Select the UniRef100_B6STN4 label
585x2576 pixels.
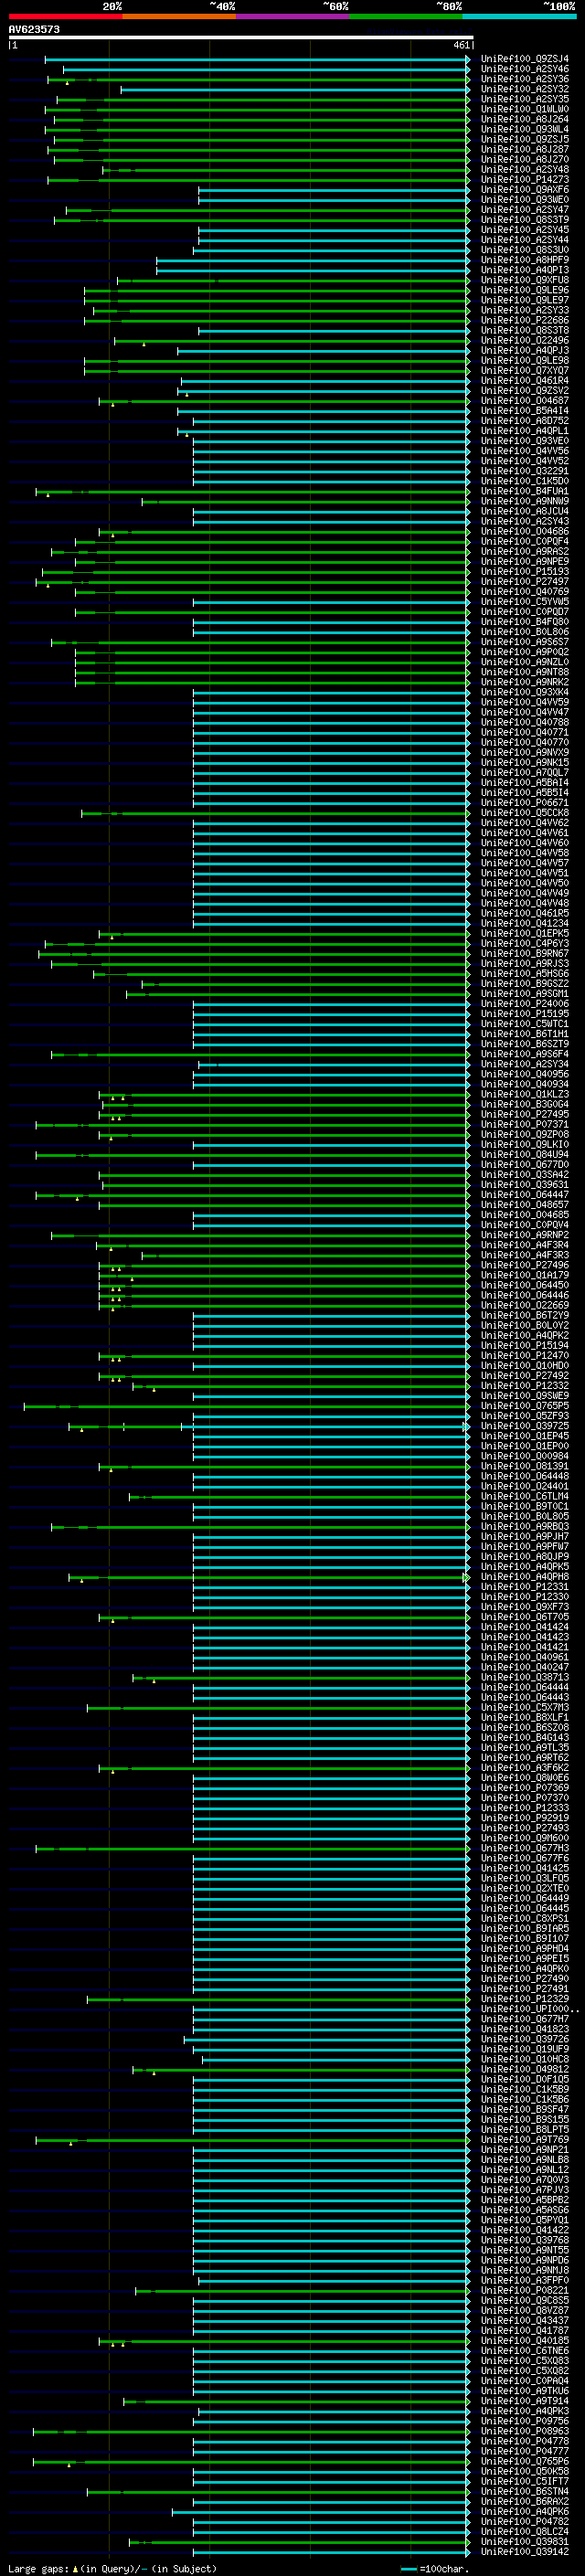coord(524,2491)
